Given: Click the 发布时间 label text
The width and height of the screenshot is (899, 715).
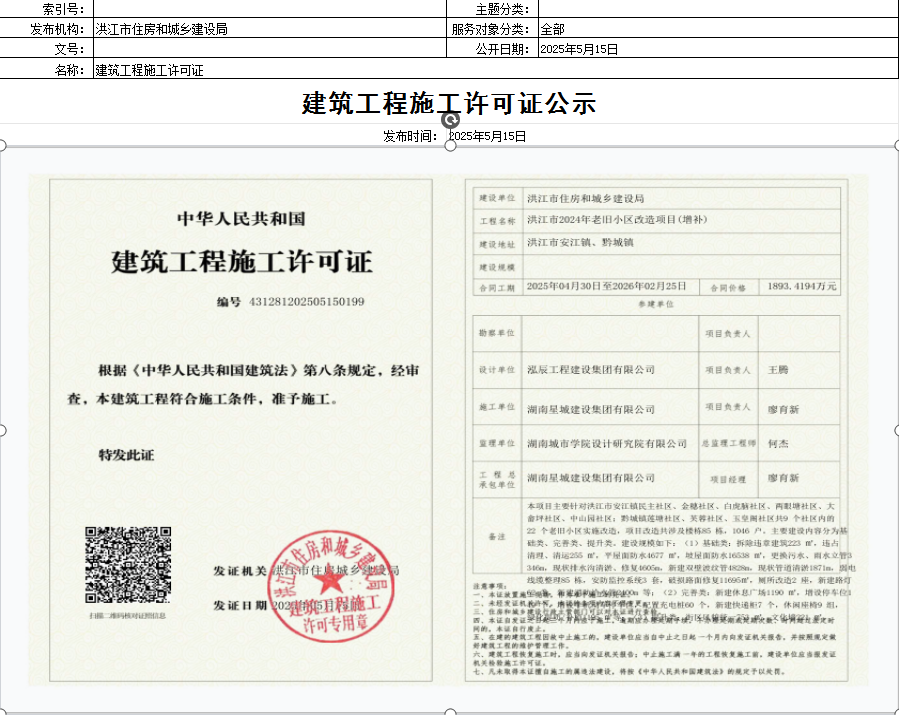Looking at the screenshot, I should point(410,136).
